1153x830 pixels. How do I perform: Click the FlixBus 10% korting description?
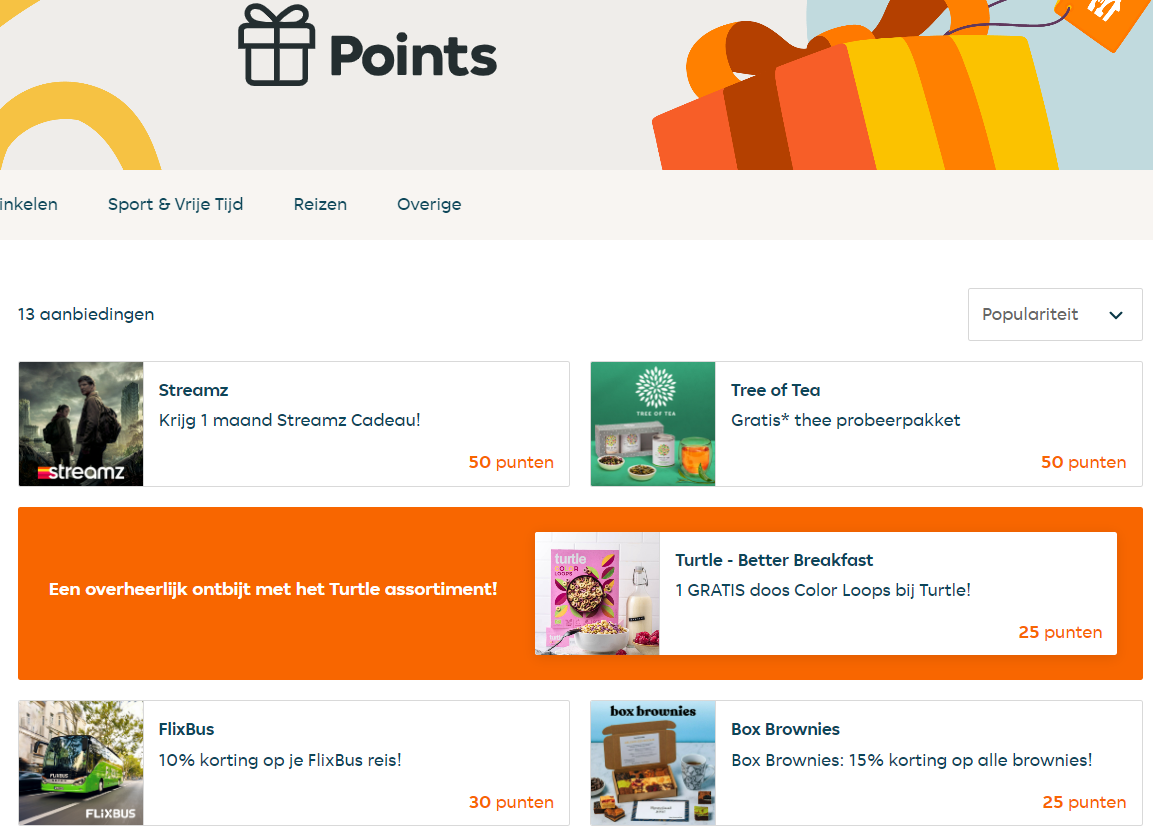(280, 760)
